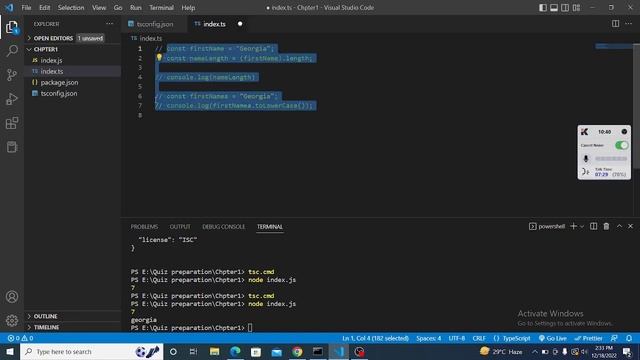Toggle secondary side bar layout icon
Viewport: 640px width, 360px height.
(x=565, y=8)
